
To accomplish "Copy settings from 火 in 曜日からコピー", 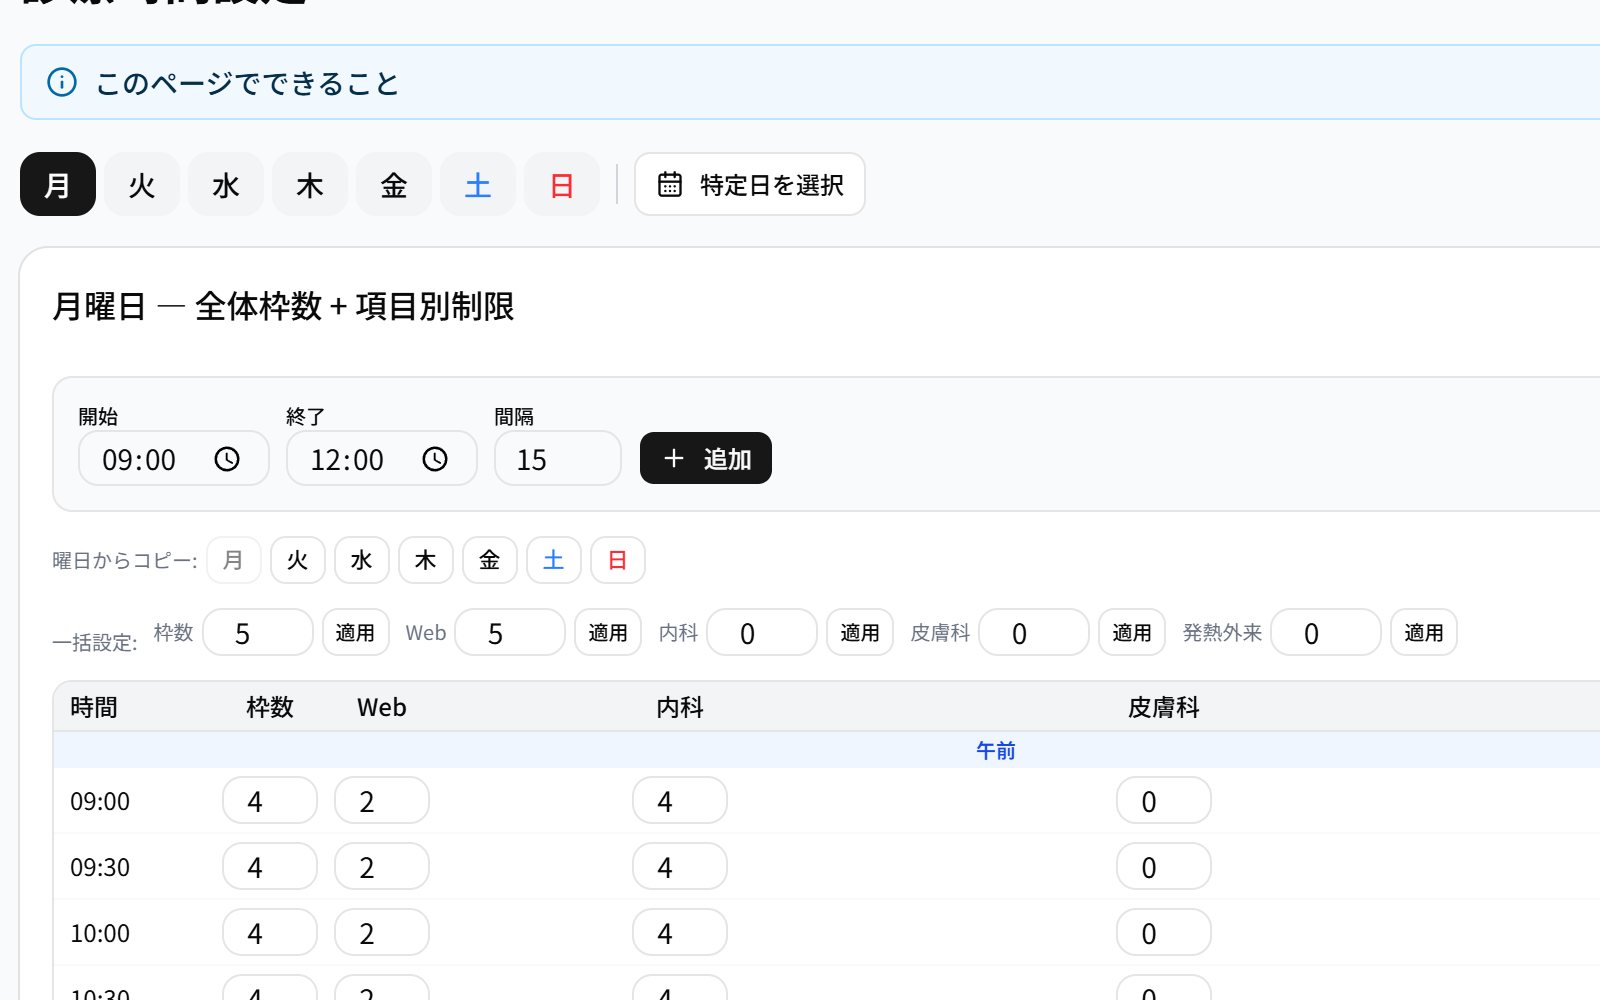I will 298,560.
